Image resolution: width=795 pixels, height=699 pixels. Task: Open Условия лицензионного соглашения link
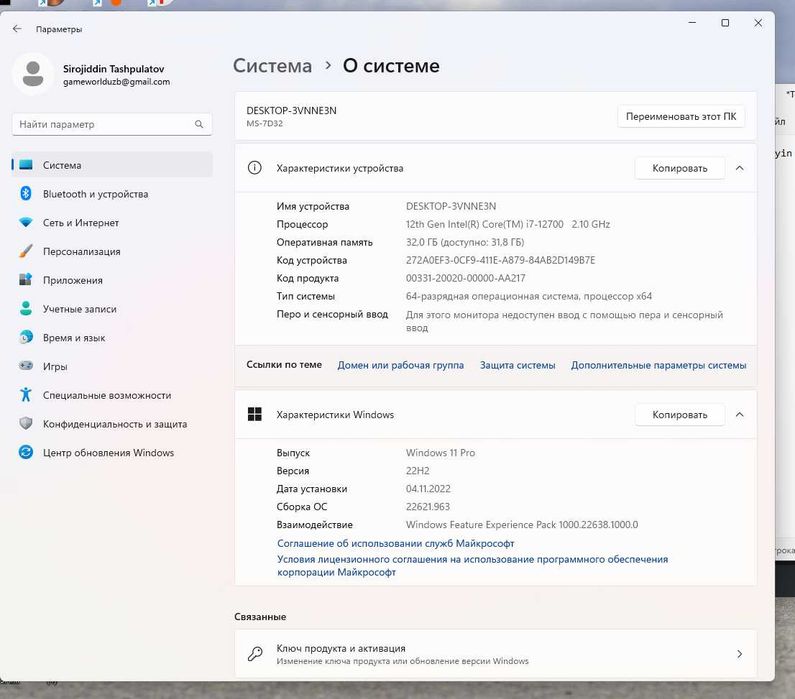[x=473, y=565]
